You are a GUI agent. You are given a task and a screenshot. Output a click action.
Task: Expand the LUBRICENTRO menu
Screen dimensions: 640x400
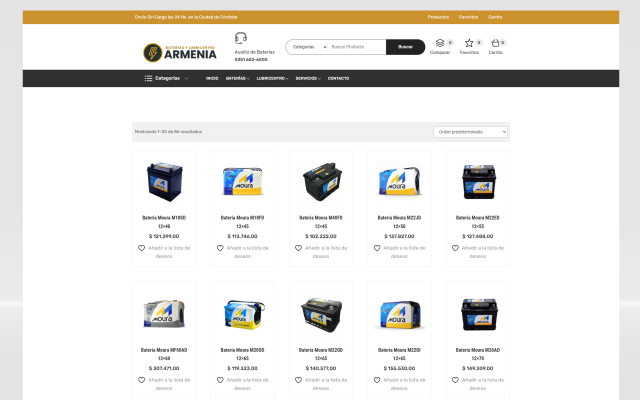(272, 78)
